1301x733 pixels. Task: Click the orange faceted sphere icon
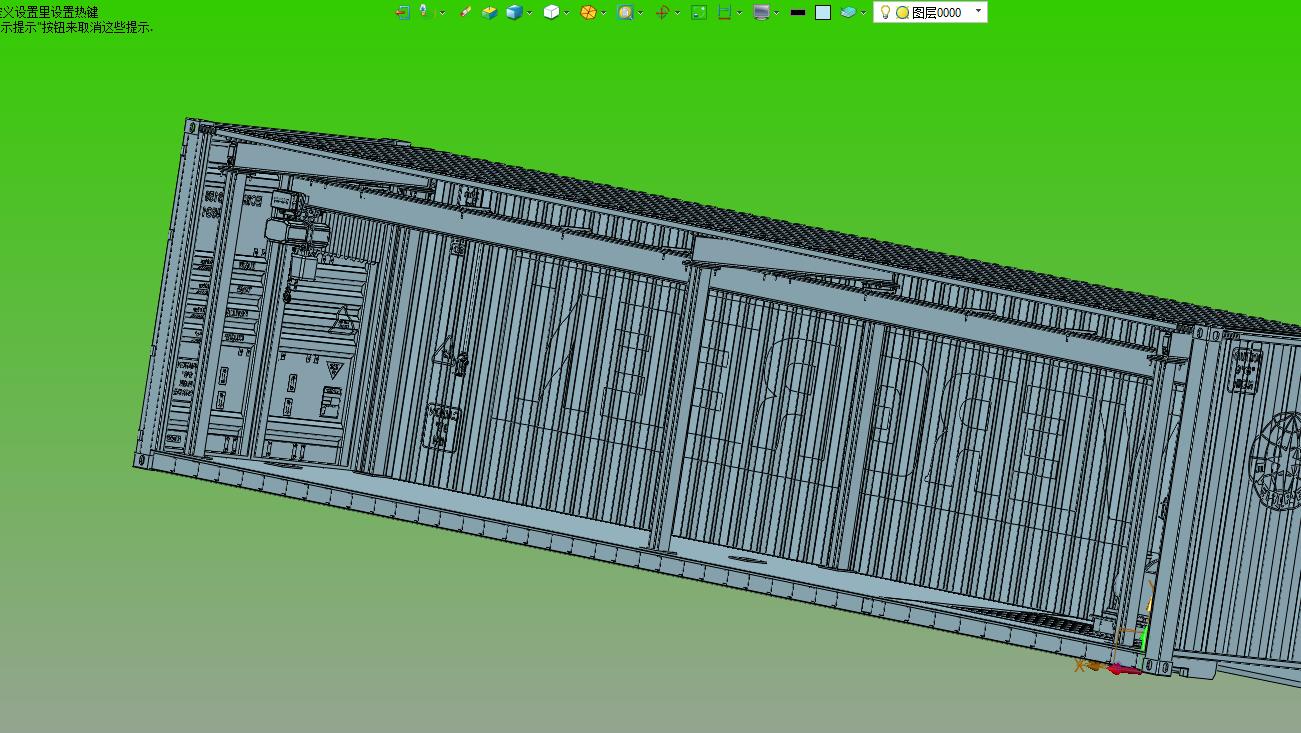588,12
